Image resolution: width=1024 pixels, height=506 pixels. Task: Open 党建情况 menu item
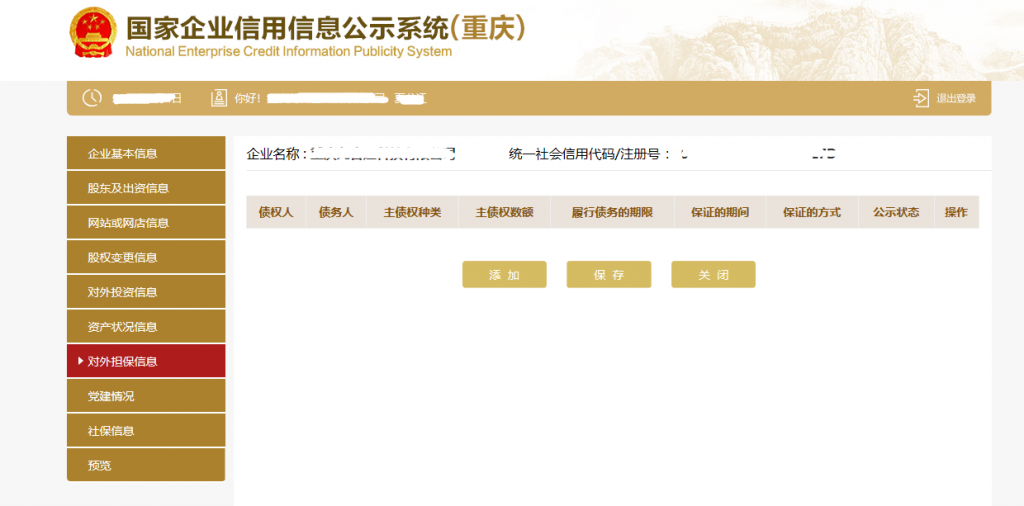tap(146, 396)
